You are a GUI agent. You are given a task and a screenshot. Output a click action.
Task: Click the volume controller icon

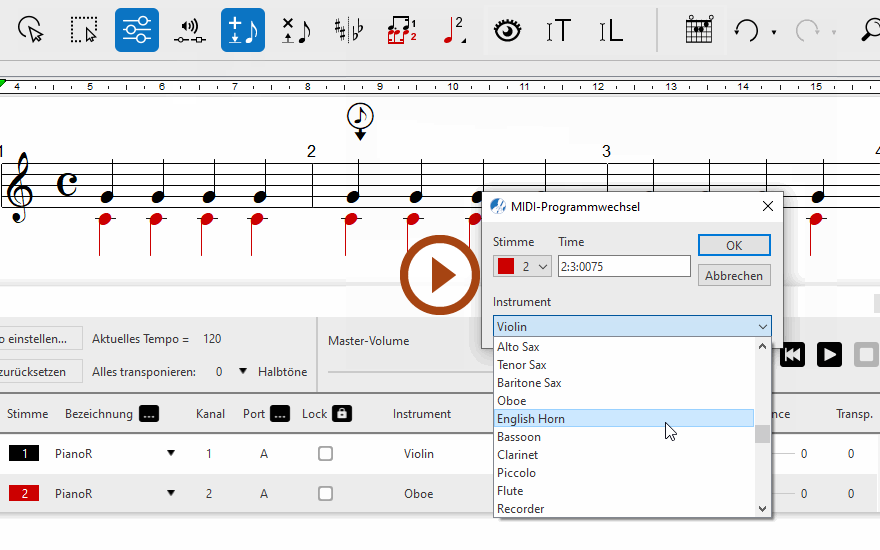[x=189, y=30]
